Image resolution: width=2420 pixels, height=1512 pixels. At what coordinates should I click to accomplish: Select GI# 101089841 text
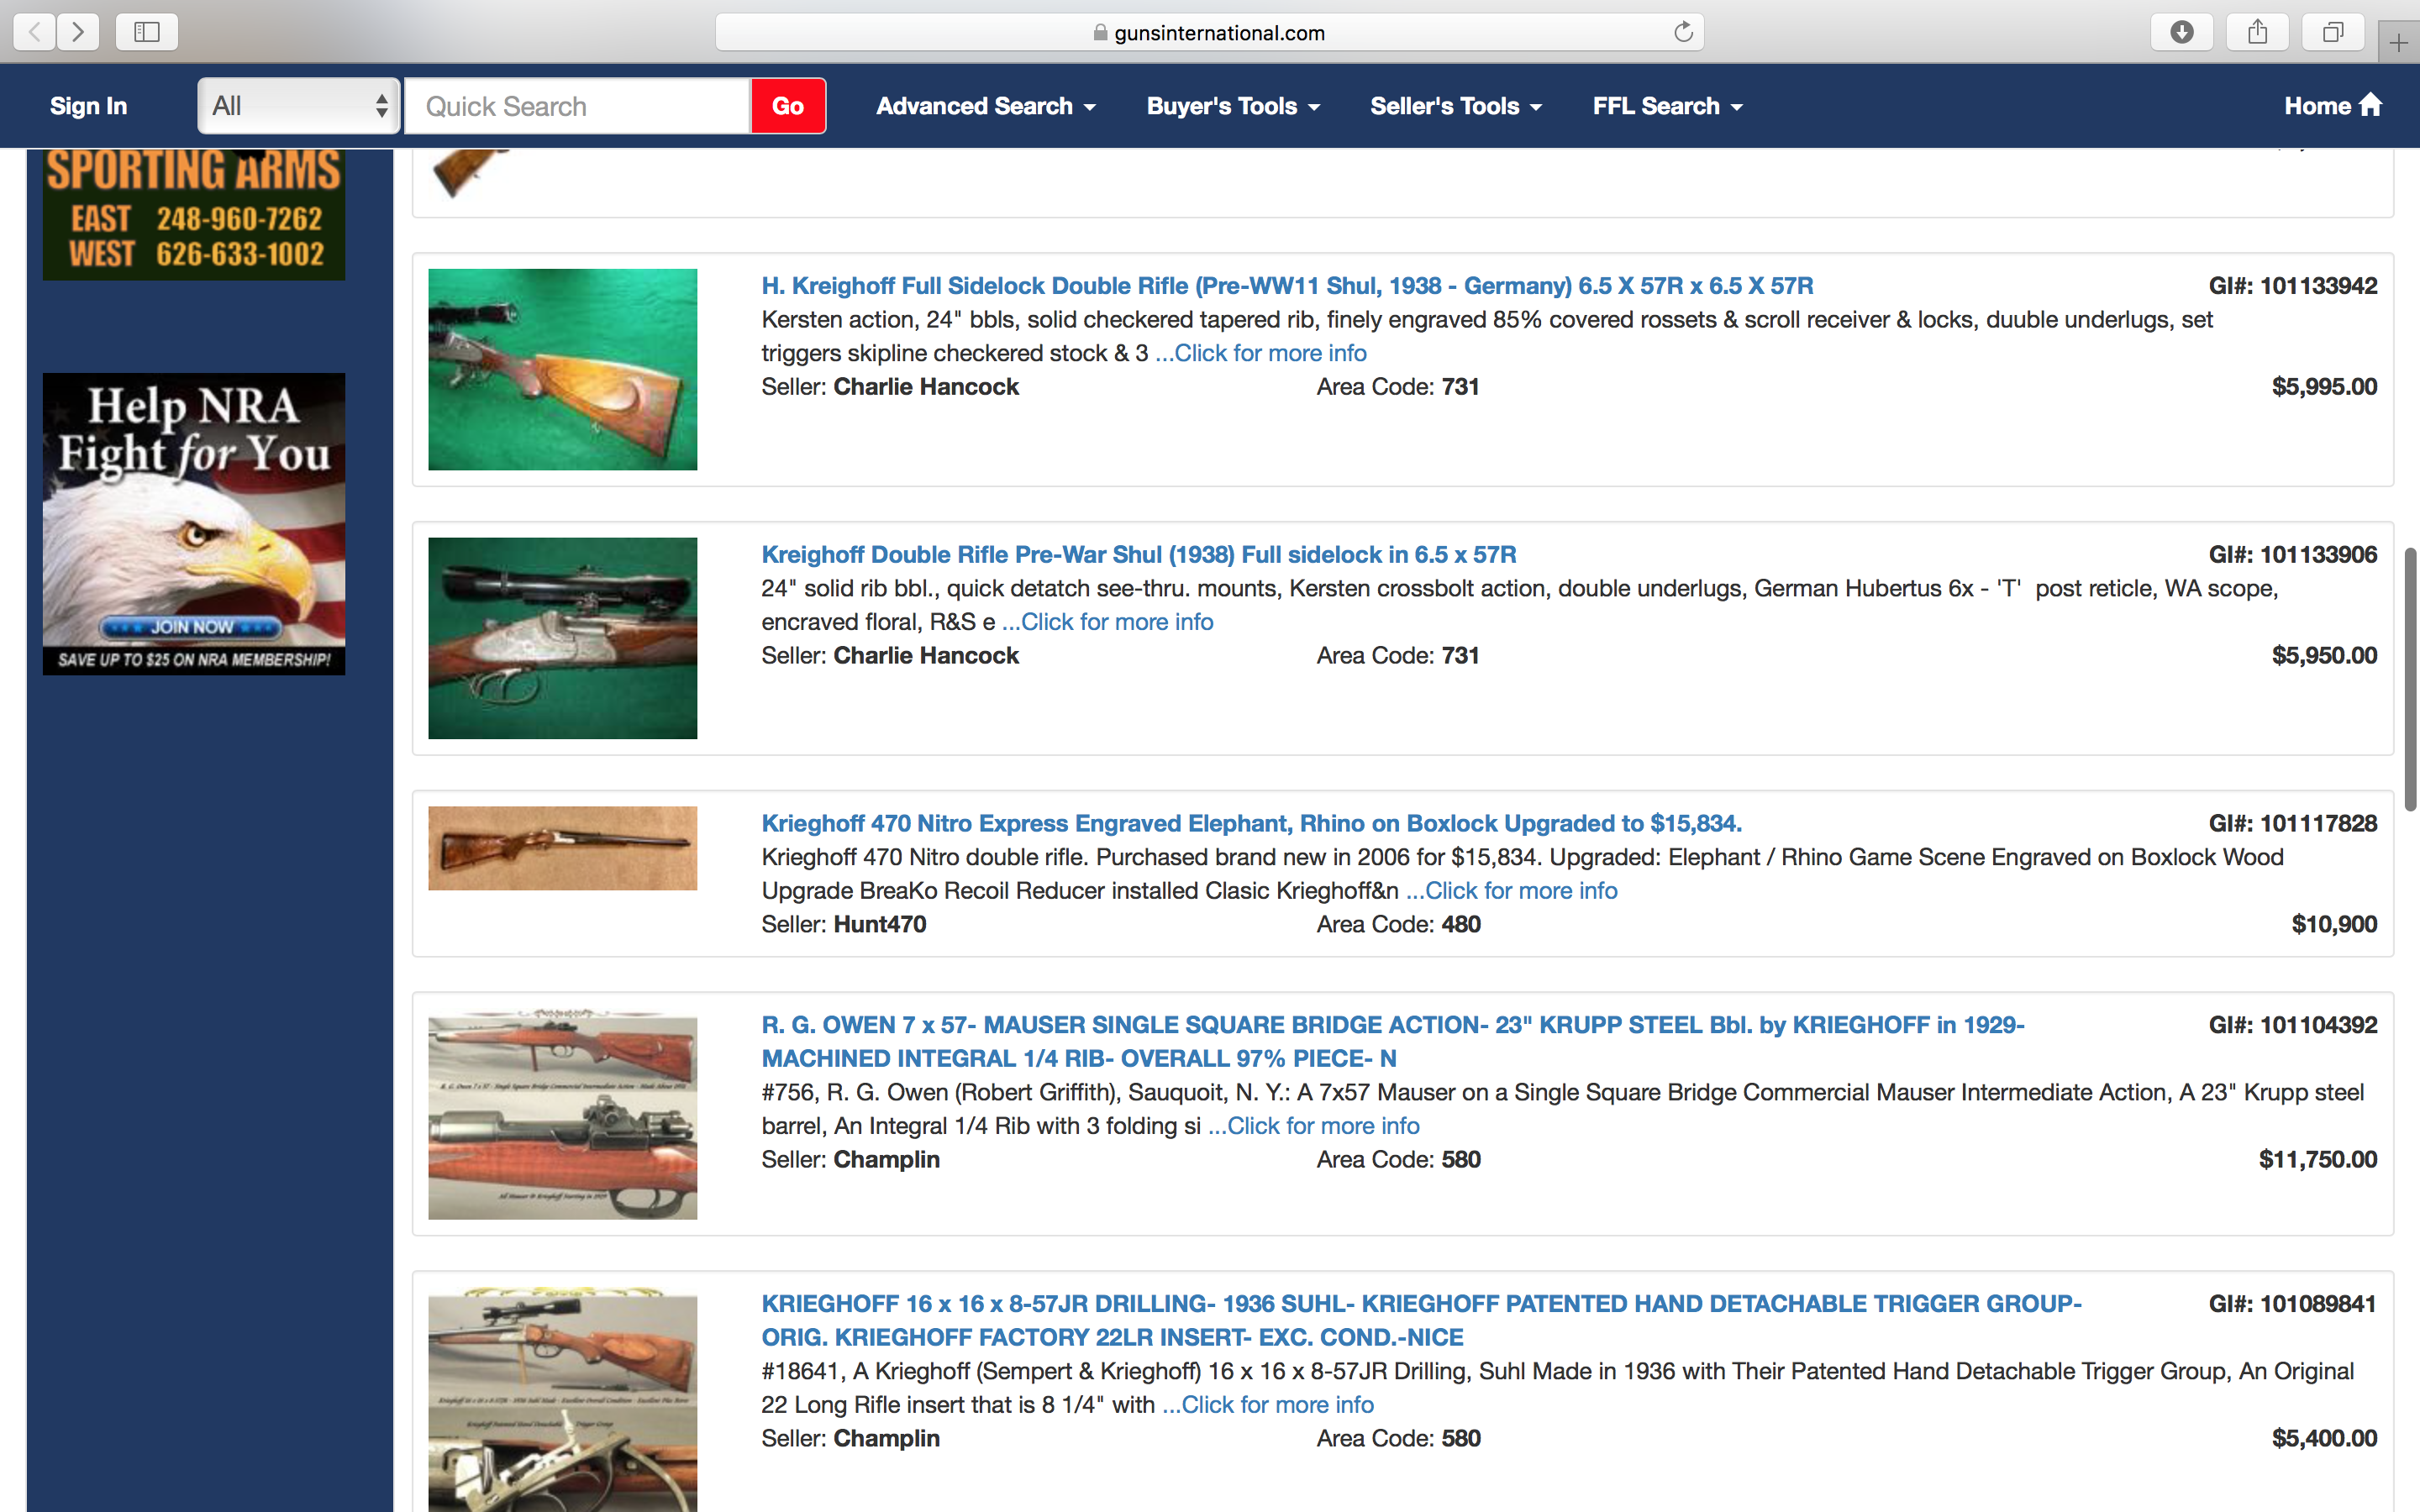coord(2293,1304)
